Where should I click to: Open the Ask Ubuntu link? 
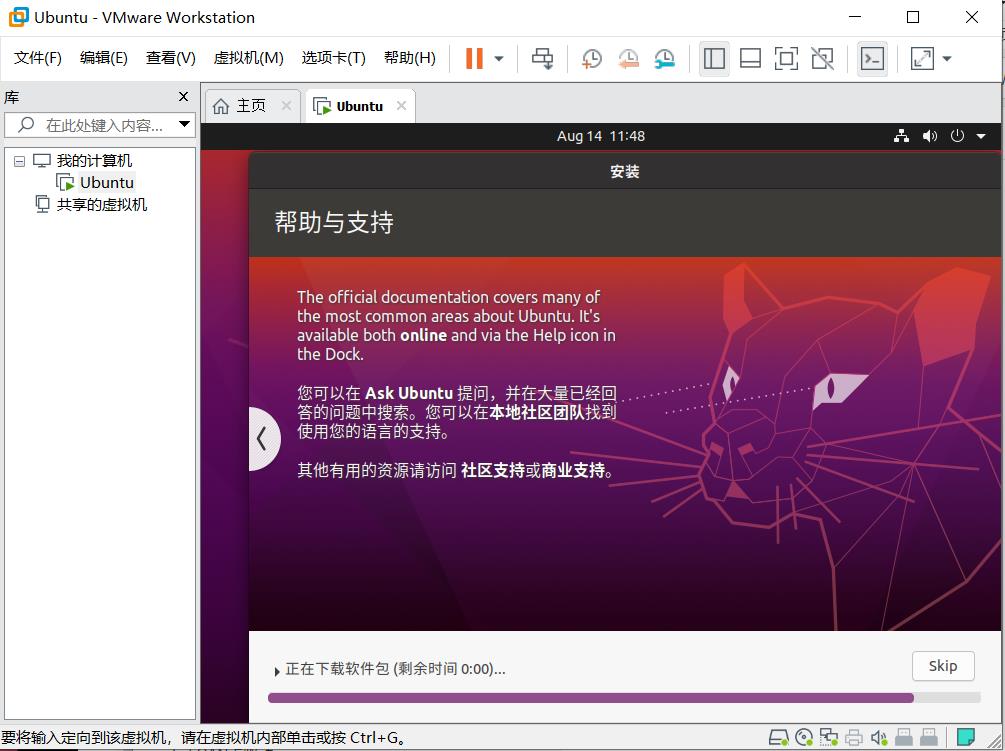[x=409, y=393]
